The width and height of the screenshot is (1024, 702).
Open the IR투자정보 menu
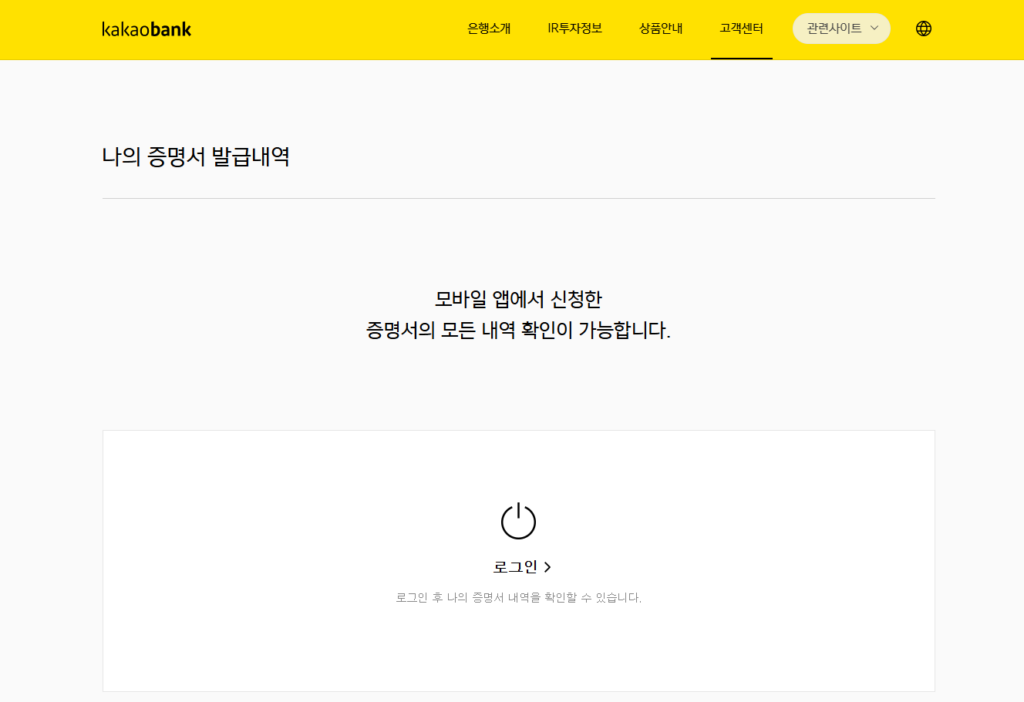point(575,29)
